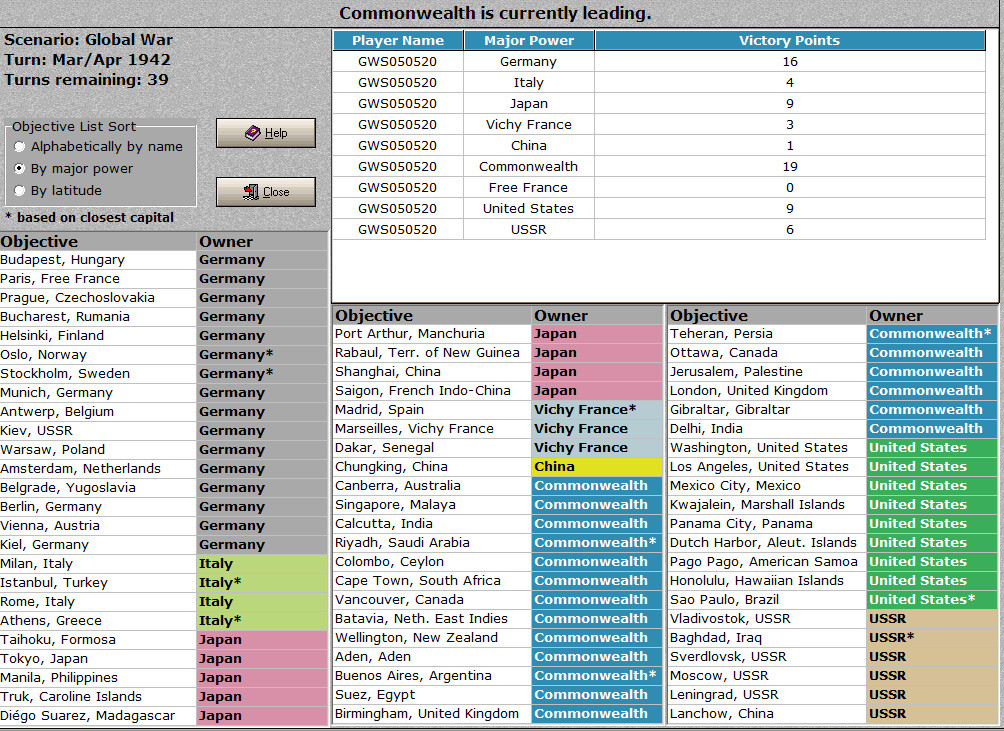Select Vladivostok, USSR objective

[767, 618]
